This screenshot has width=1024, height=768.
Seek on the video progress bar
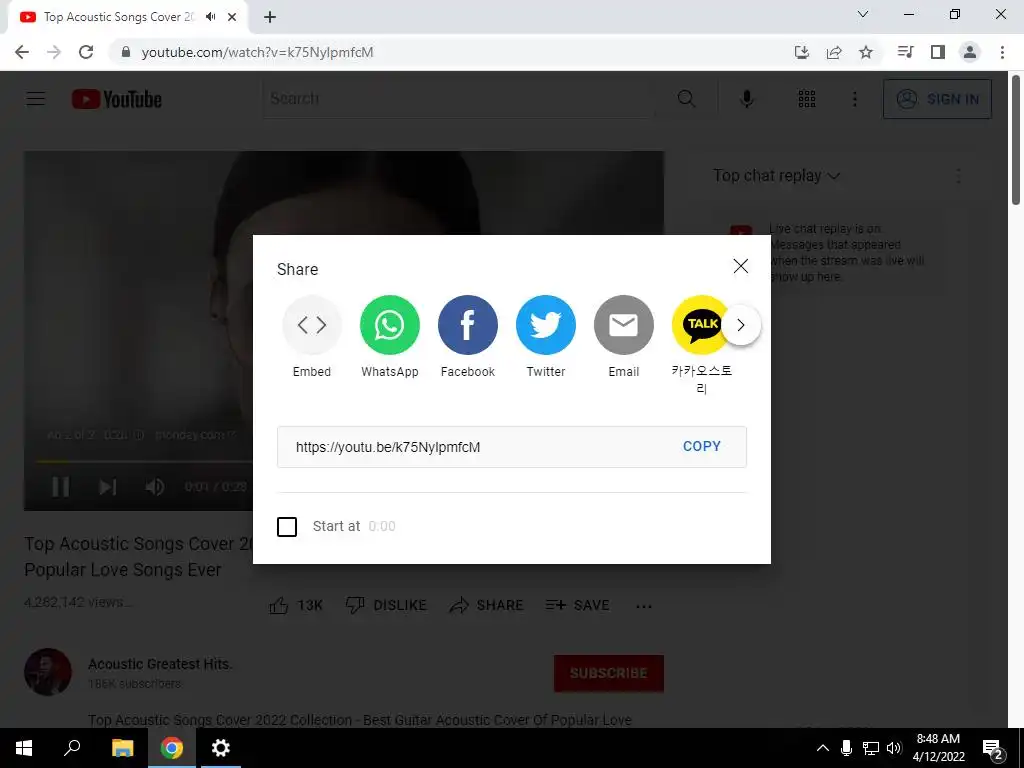click(x=144, y=461)
